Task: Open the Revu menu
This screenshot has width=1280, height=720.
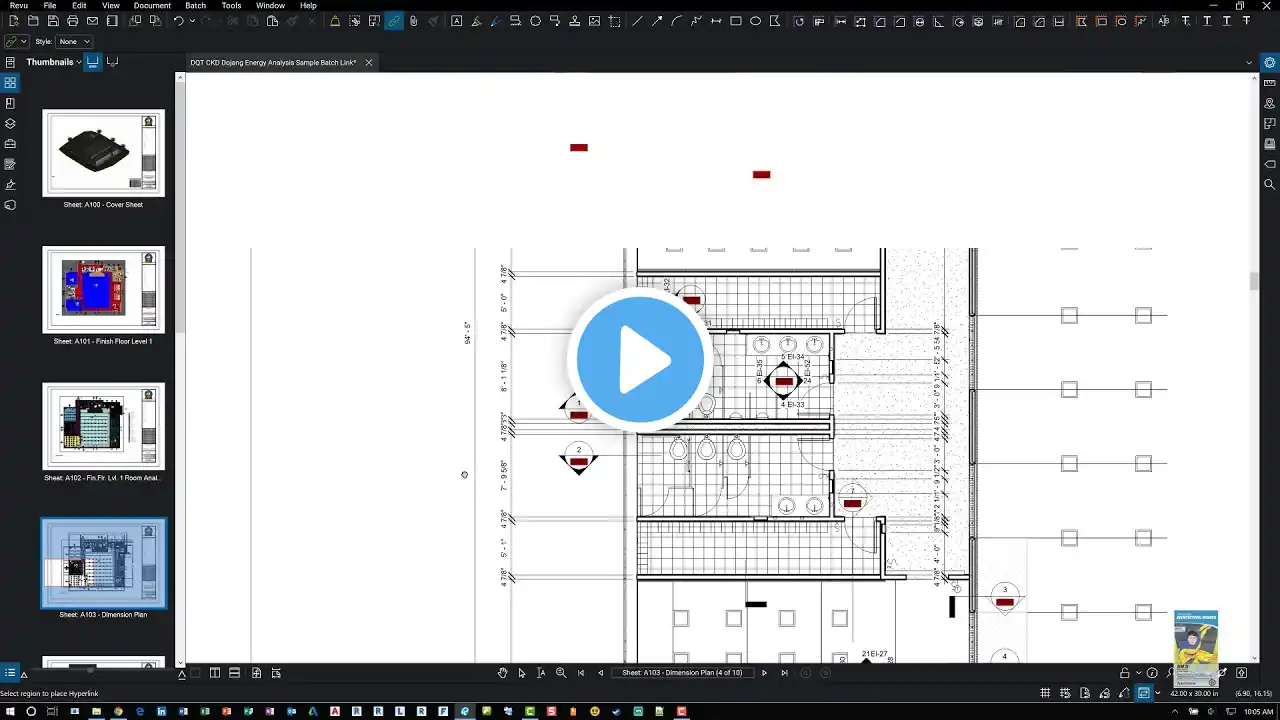Action: [18, 6]
